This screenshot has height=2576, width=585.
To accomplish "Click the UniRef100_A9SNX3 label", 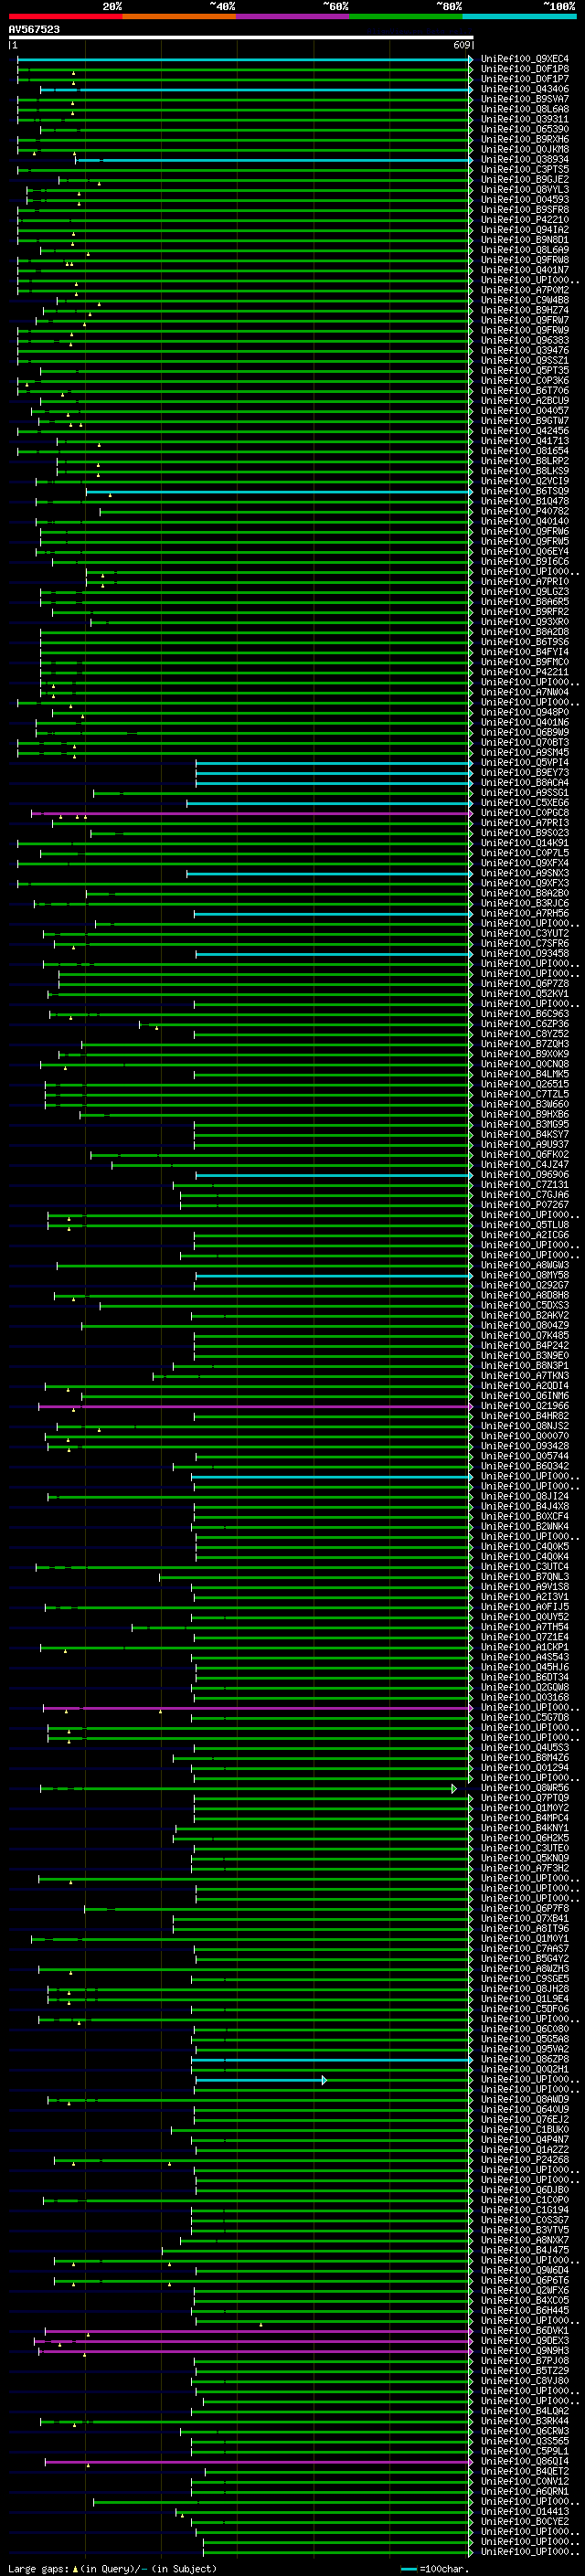I will [525, 873].
